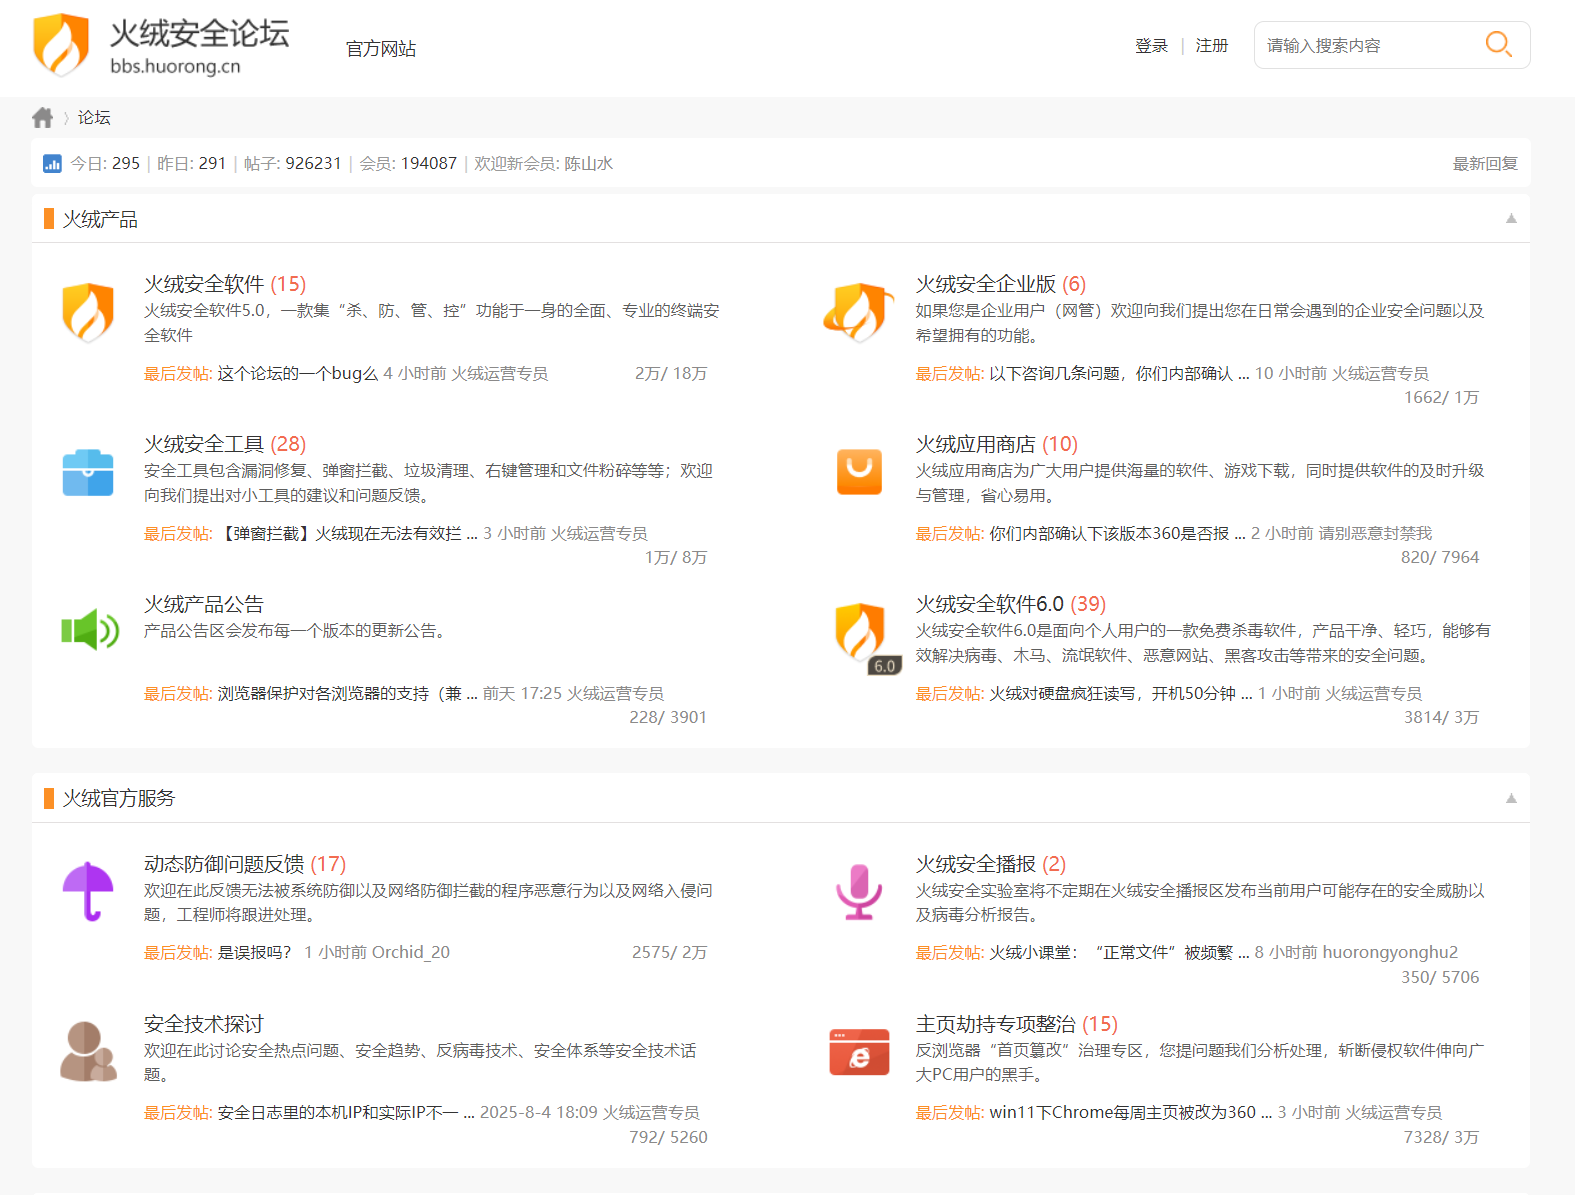Viewport: 1575px width, 1195px height.
Task: Click the 会员: 194087 statistic
Action: pos(408,164)
